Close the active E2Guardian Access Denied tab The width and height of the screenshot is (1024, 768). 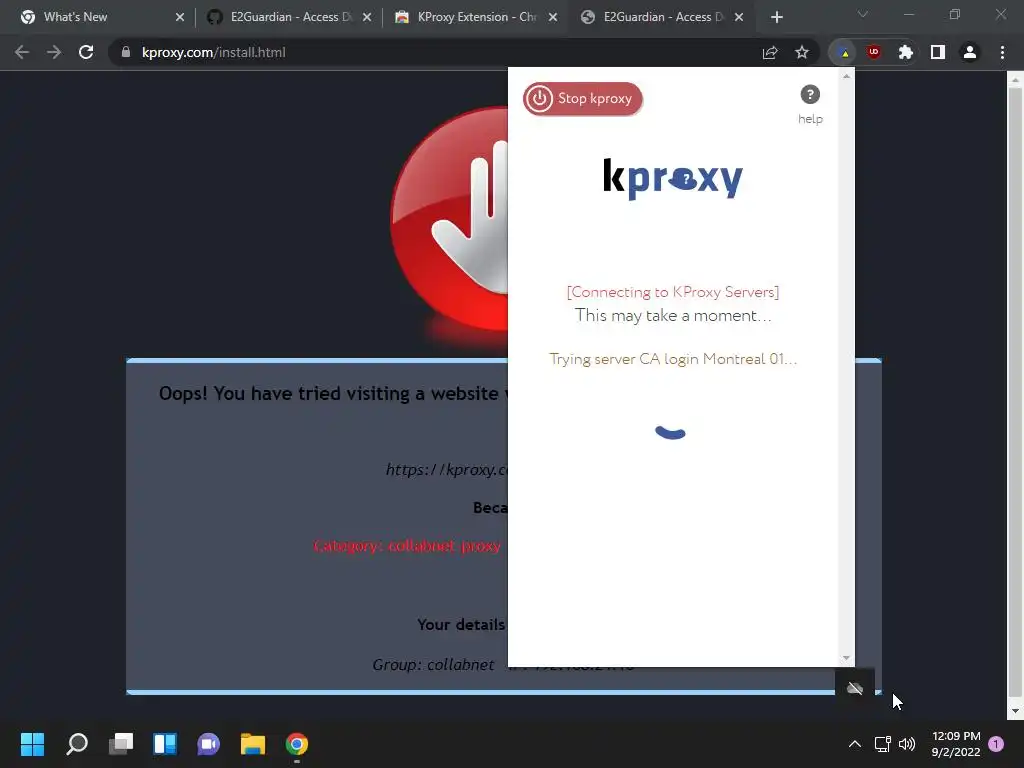pos(739,17)
